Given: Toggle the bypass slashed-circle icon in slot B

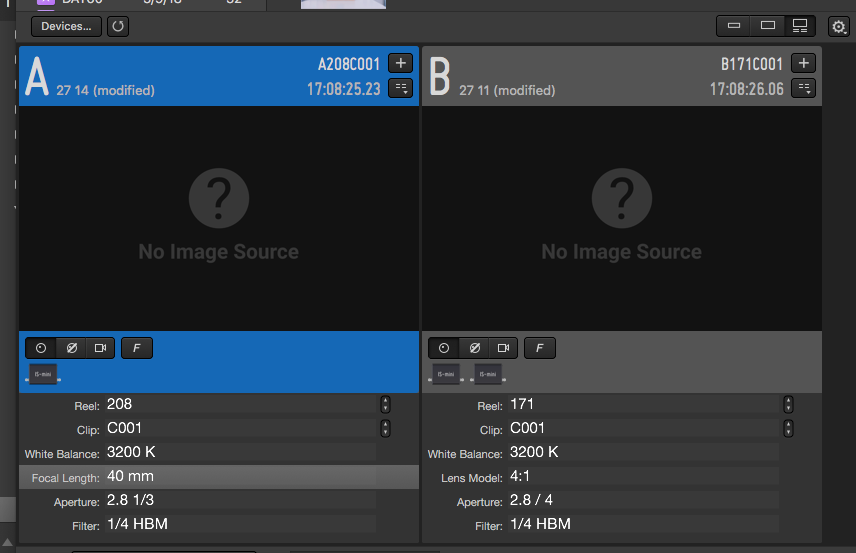Looking at the screenshot, I should (x=474, y=348).
